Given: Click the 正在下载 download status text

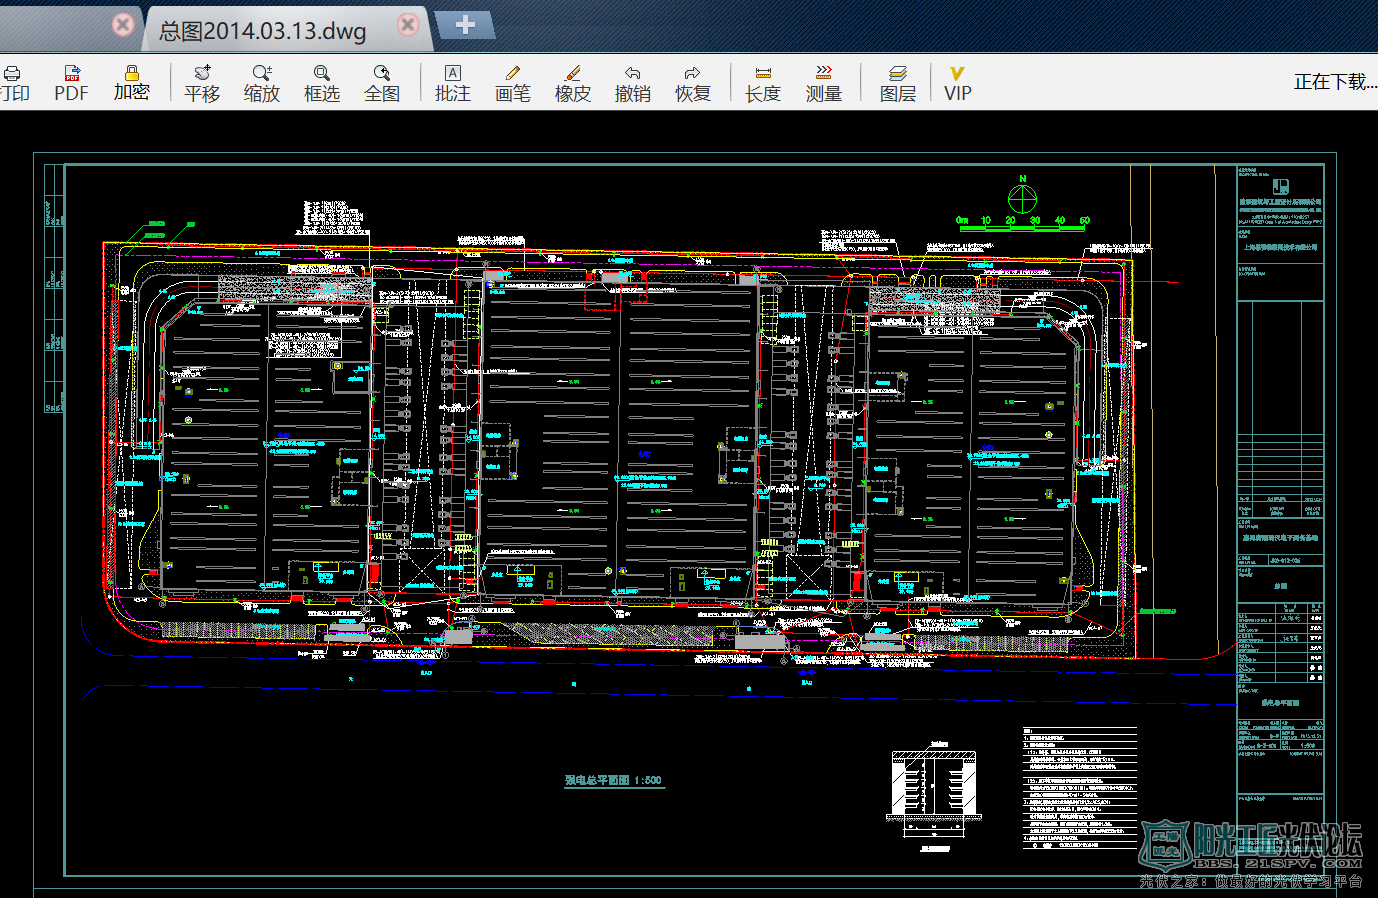Looking at the screenshot, I should pos(1335,82).
